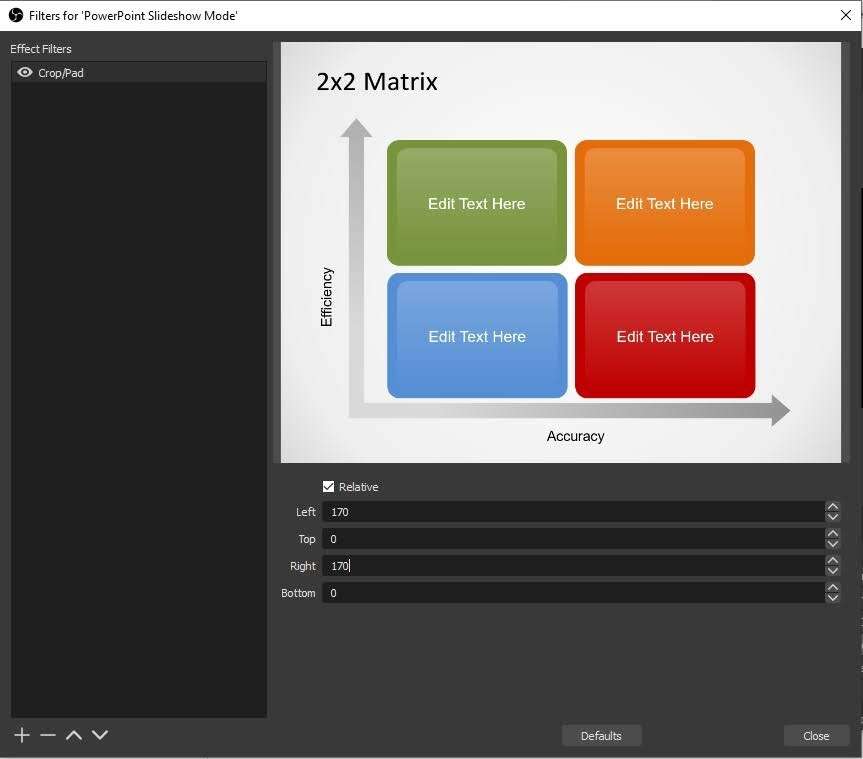Image resolution: width=863 pixels, height=759 pixels.
Task: Select the Bottom crop input field
Action: 570,593
